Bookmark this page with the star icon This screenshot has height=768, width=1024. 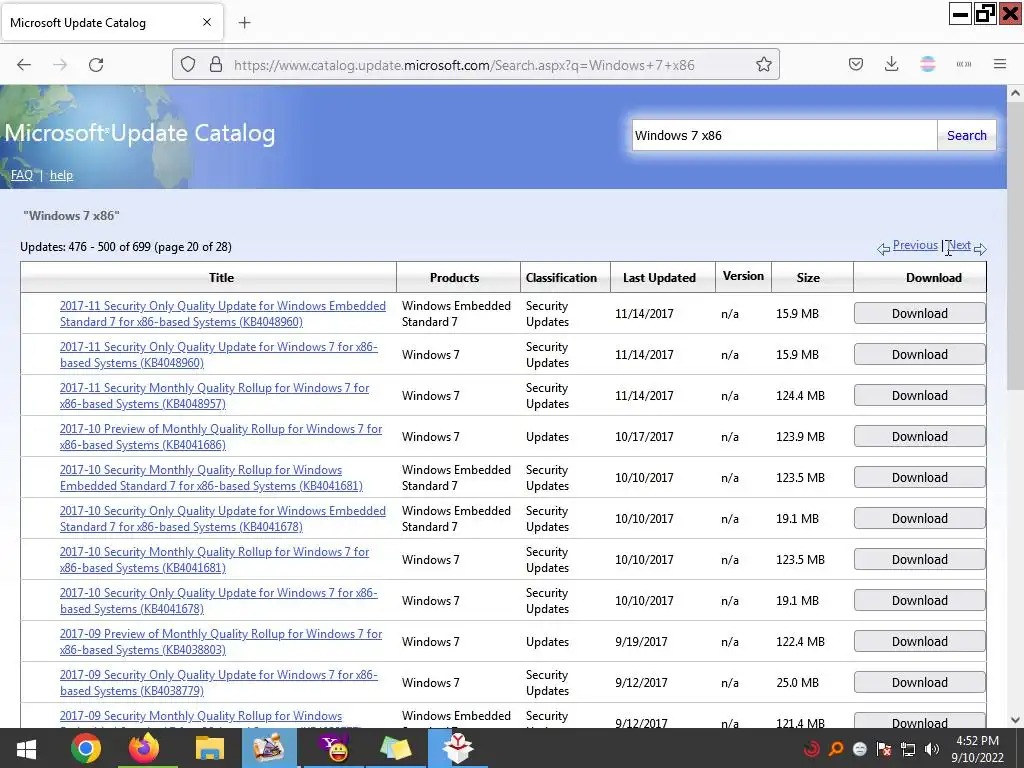(x=763, y=65)
